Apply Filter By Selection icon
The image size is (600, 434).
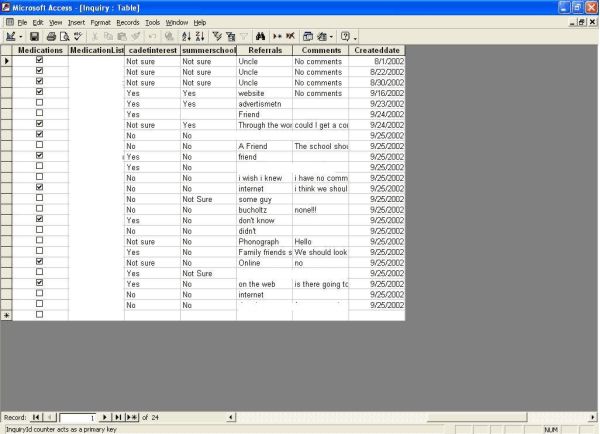[x=217, y=36]
